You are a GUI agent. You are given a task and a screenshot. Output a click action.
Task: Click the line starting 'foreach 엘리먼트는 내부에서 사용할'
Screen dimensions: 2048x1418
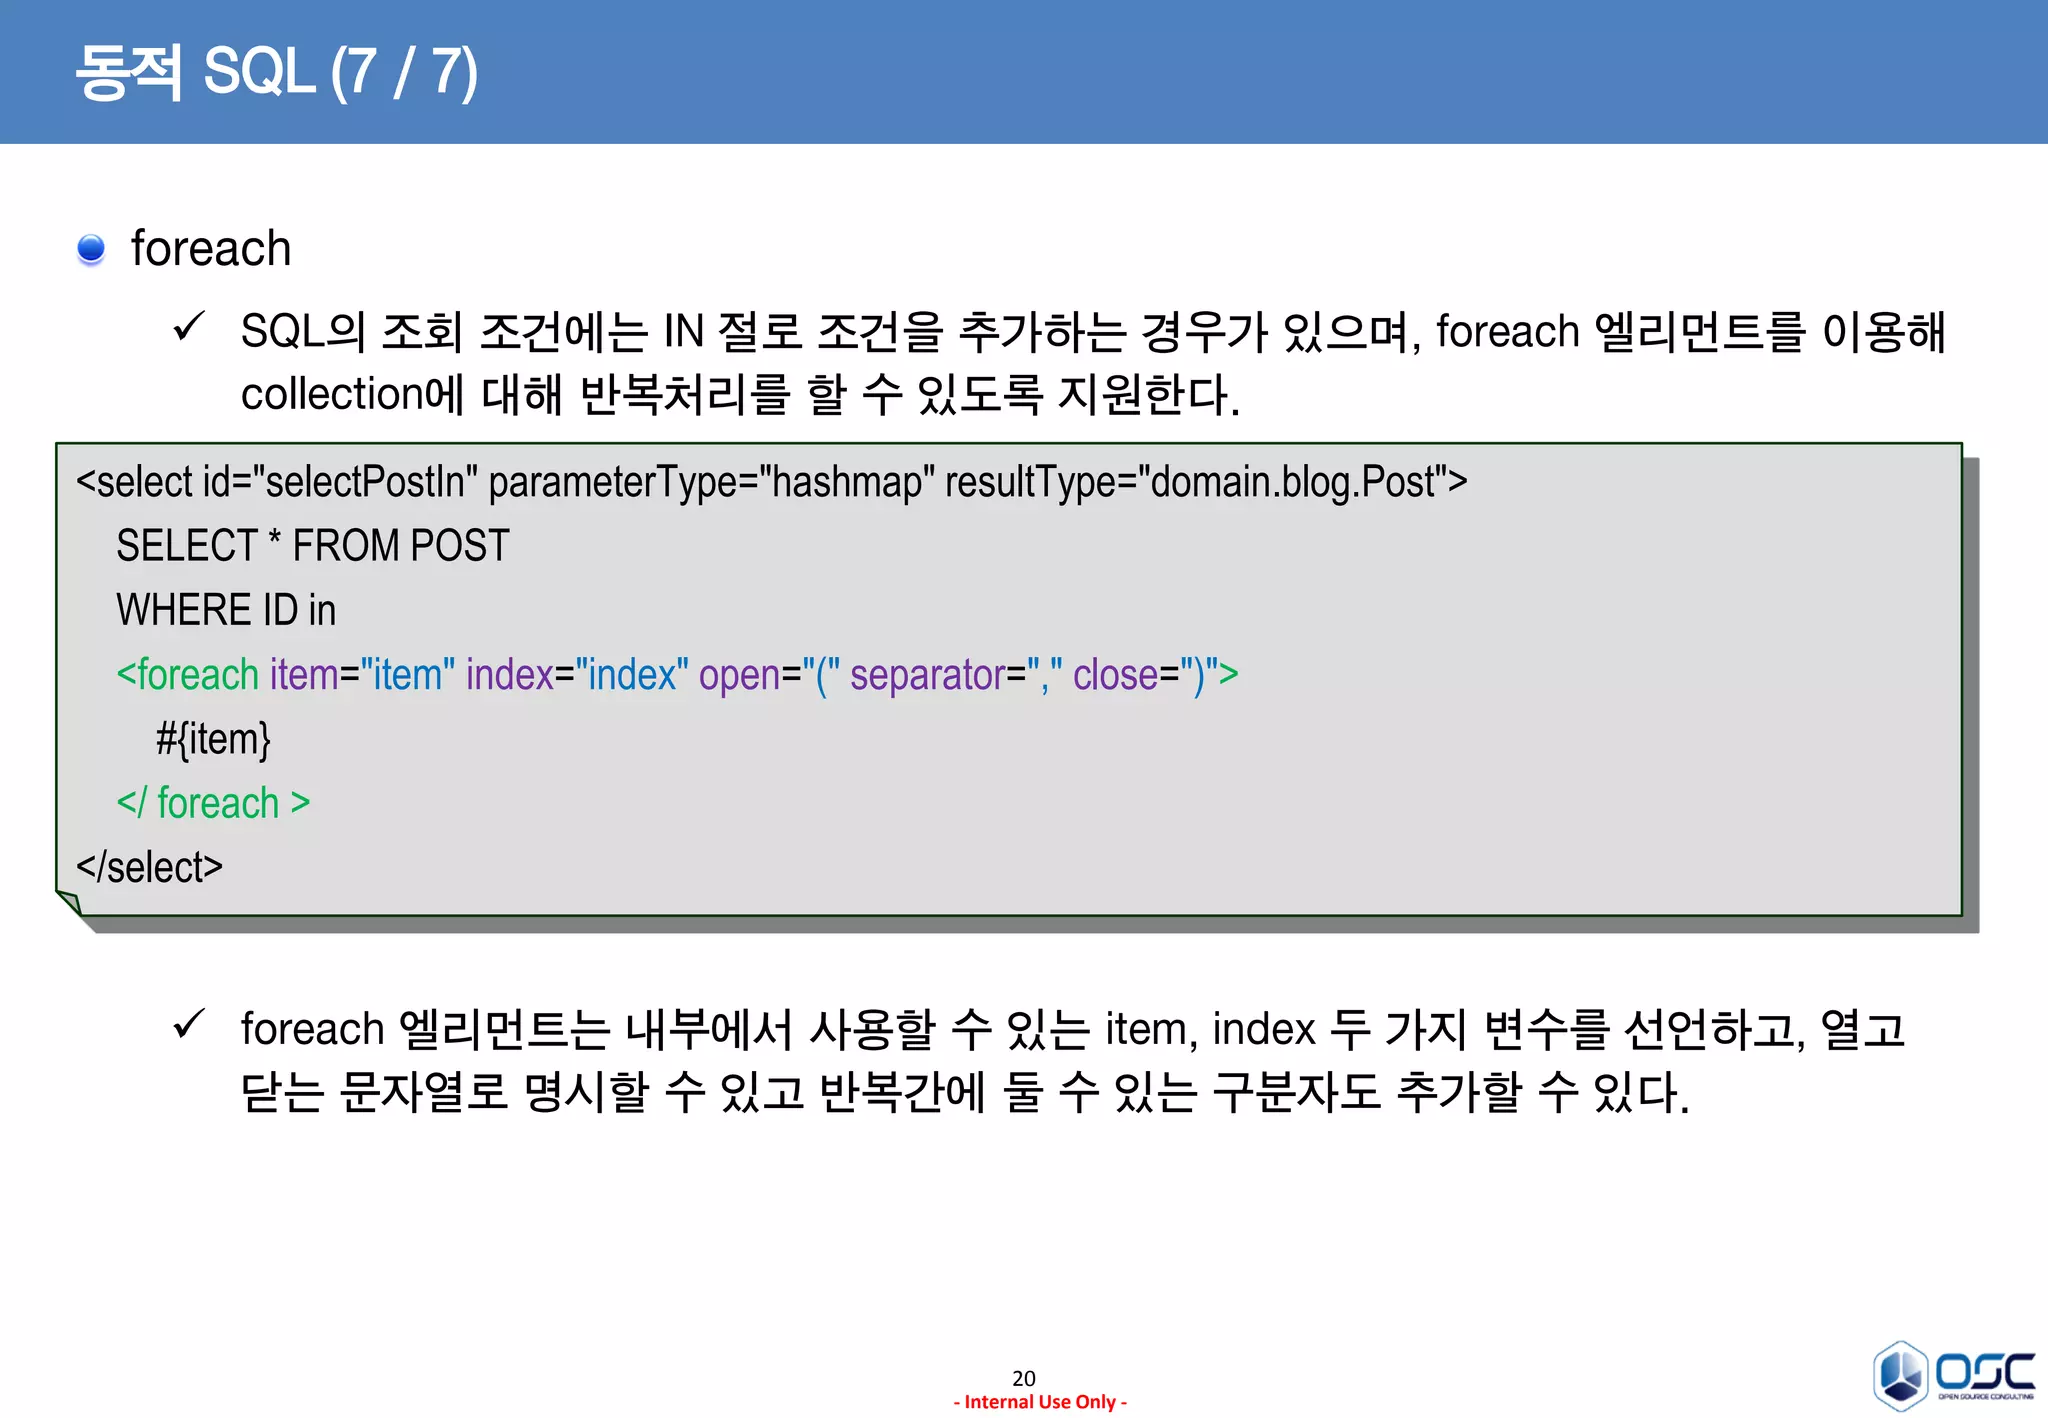click(1073, 1029)
